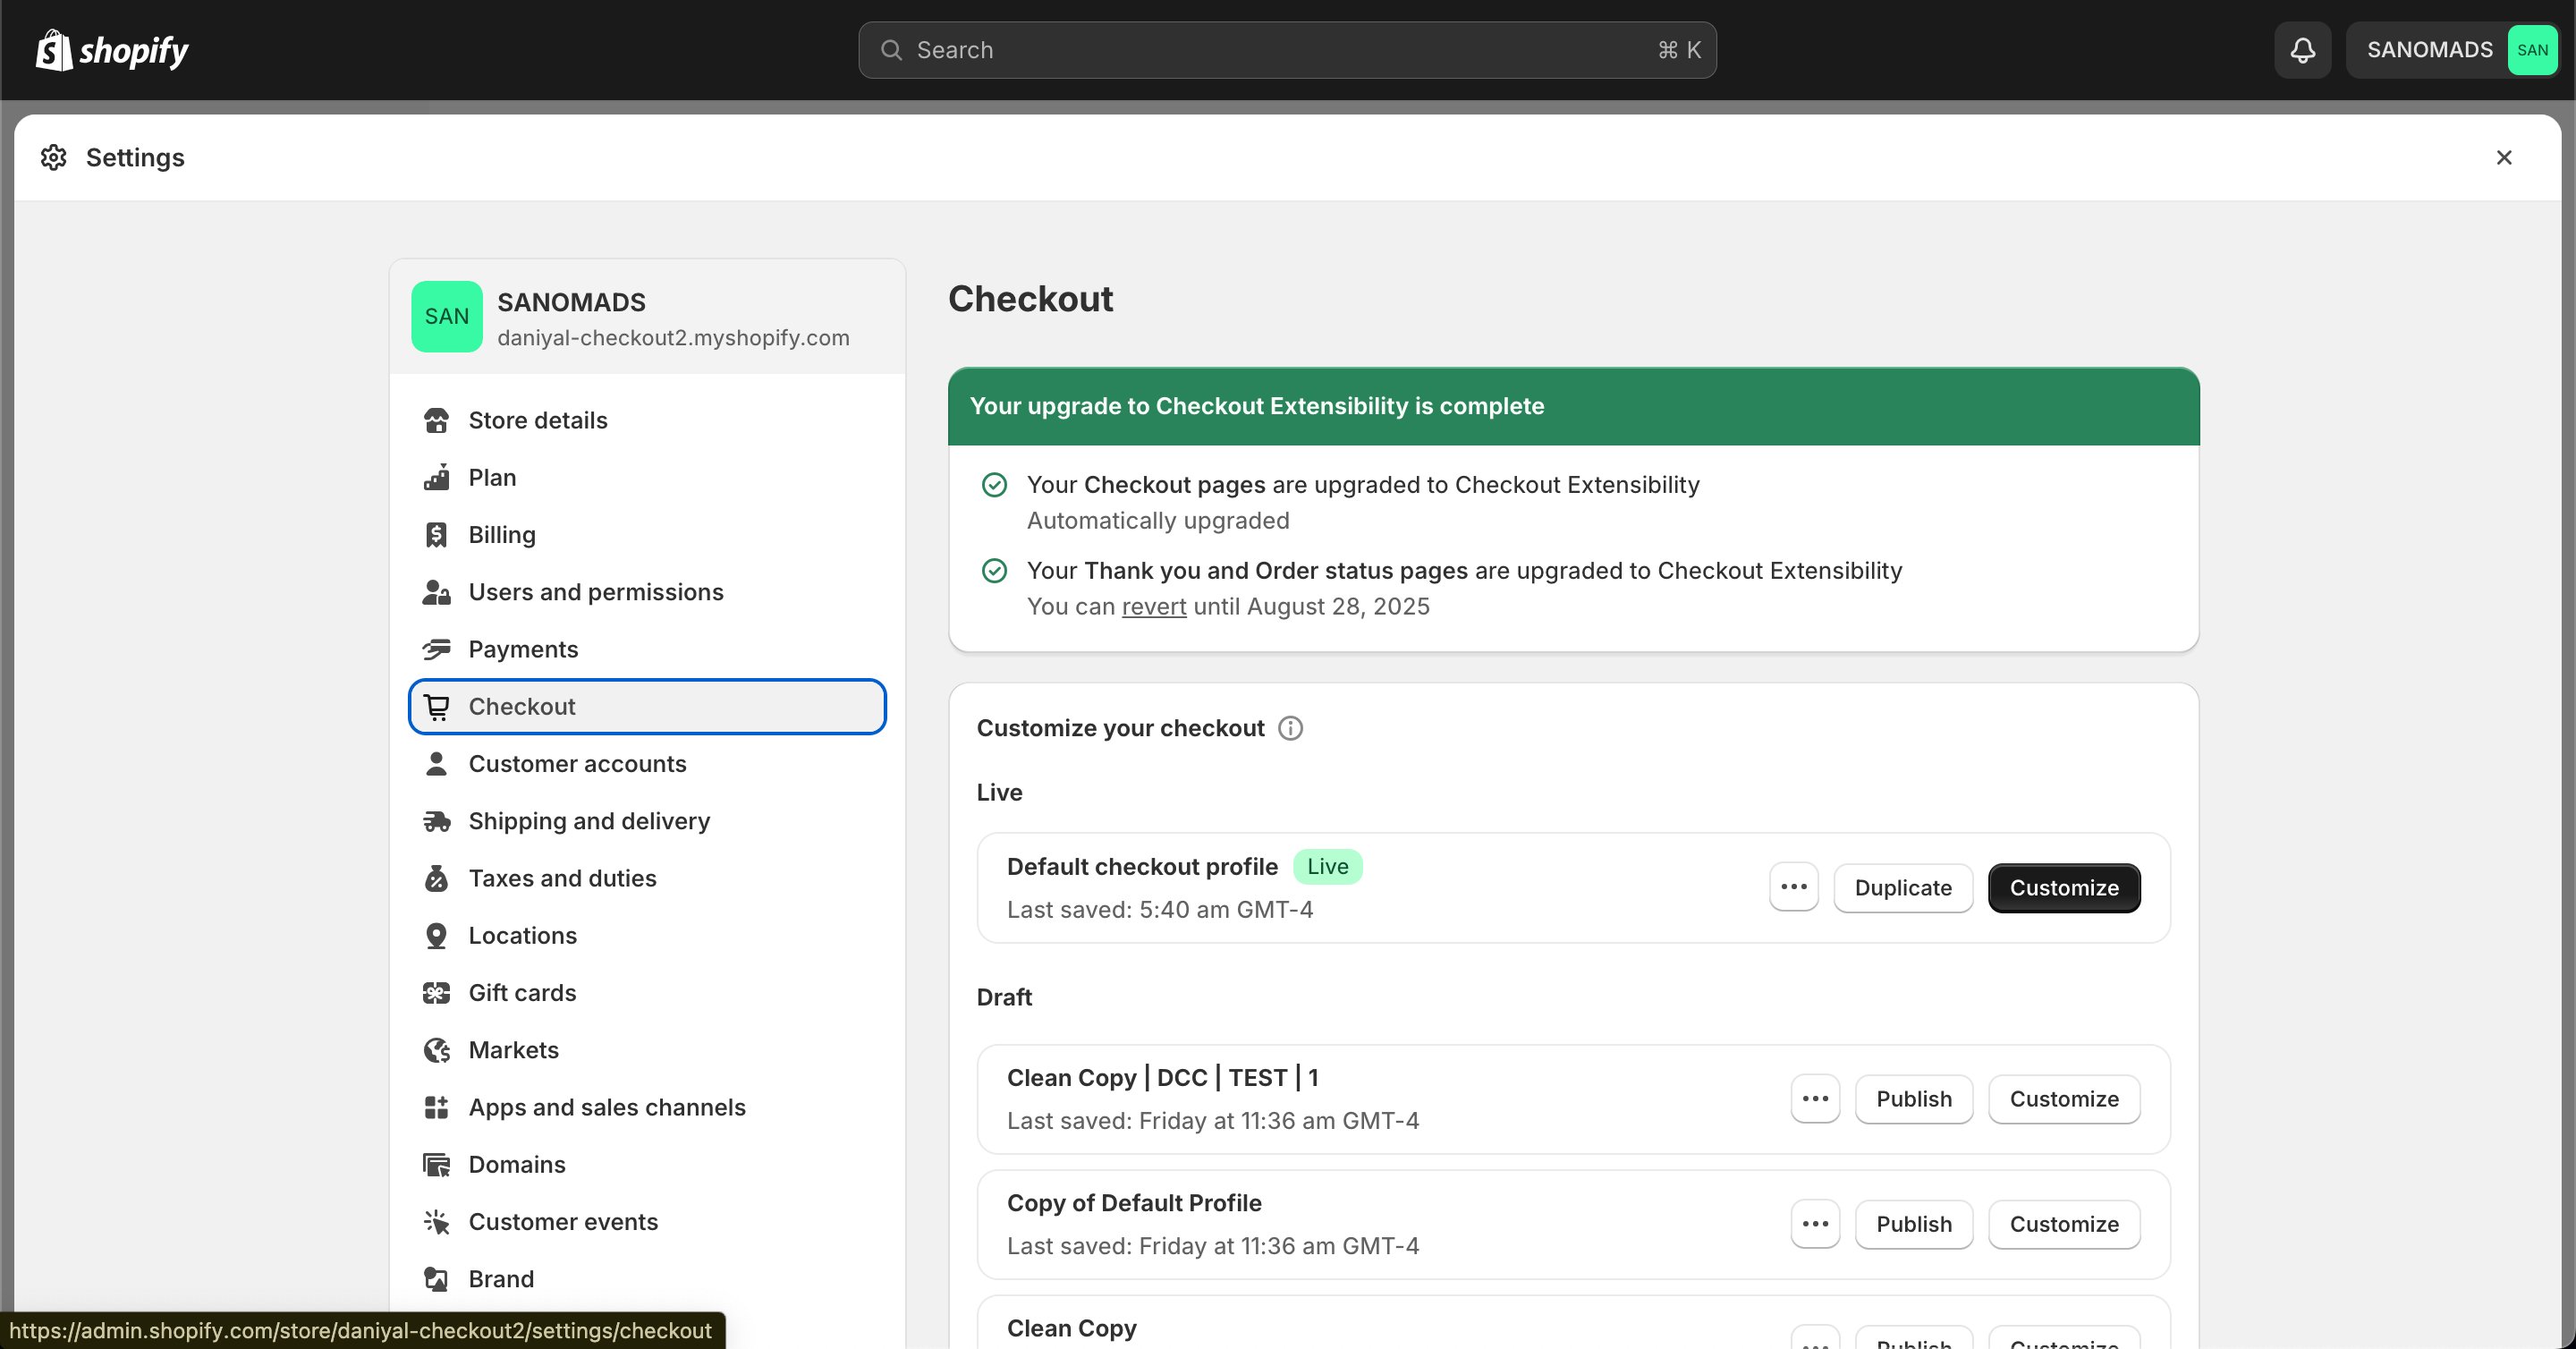Click the Checkout cart icon

pyautogui.click(x=436, y=707)
